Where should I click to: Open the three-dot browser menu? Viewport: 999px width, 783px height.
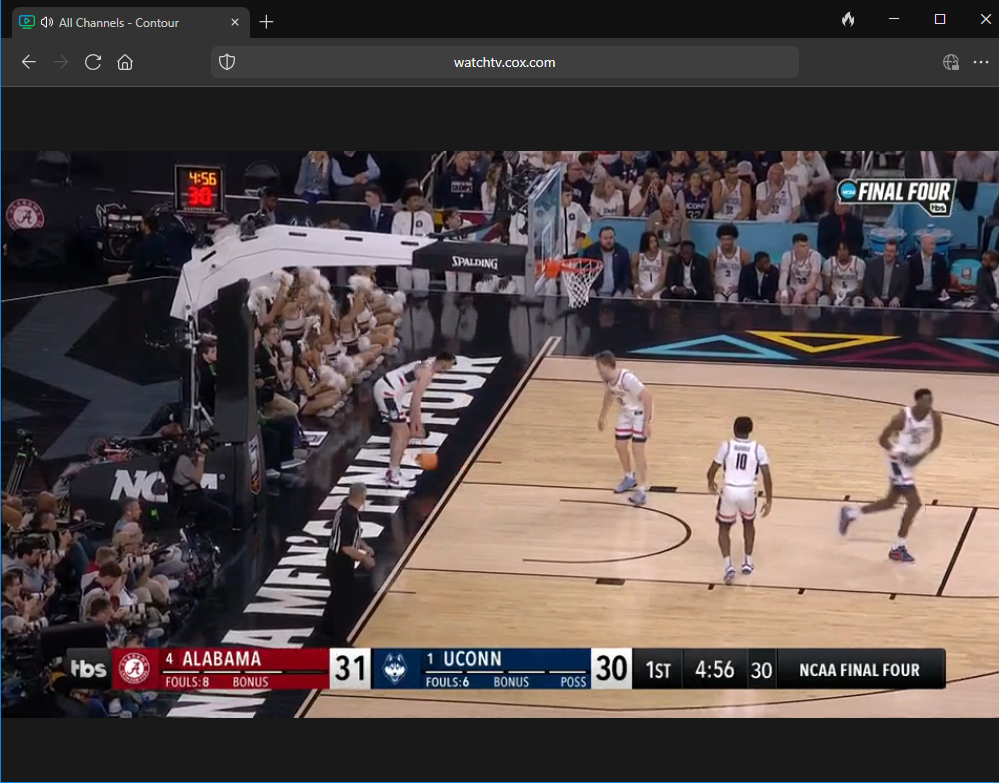tap(981, 62)
